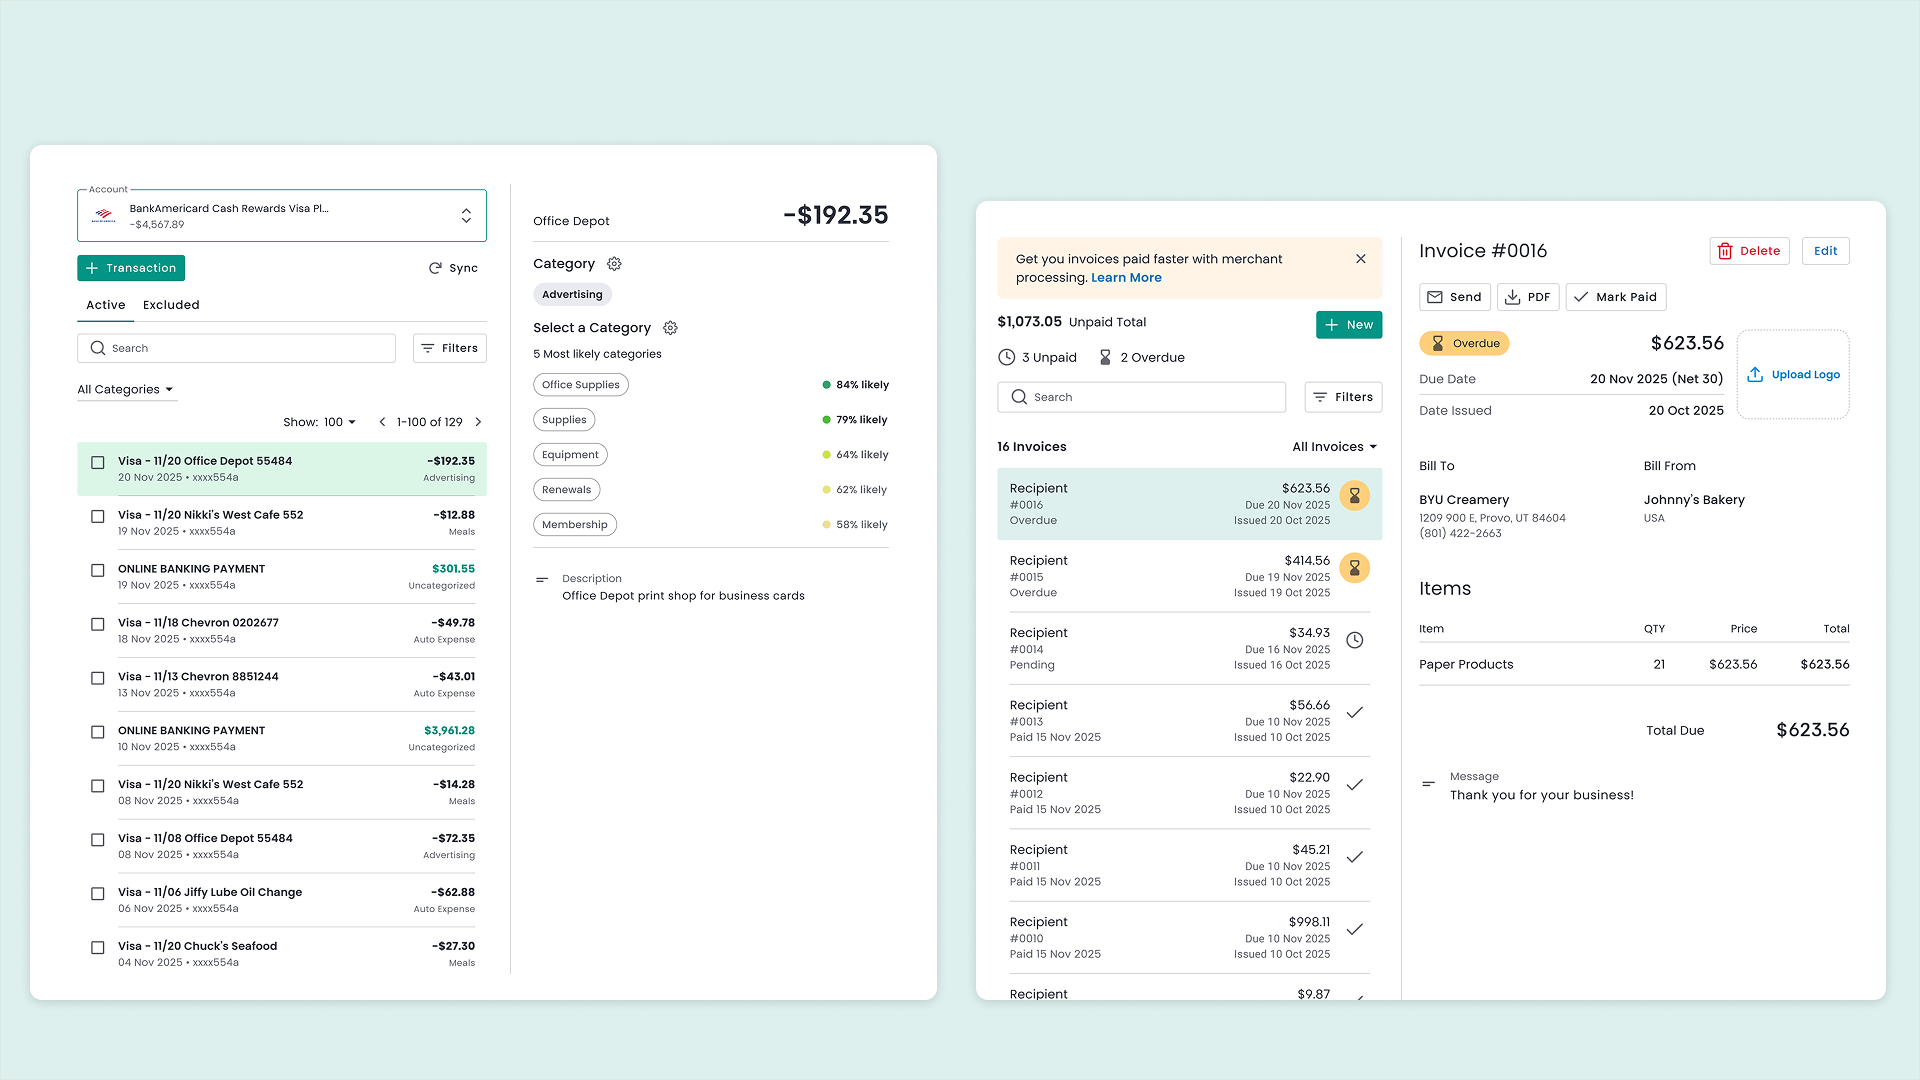Image resolution: width=1920 pixels, height=1080 pixels.
Task: Choose the Office Supplies category chip
Action: click(x=581, y=385)
